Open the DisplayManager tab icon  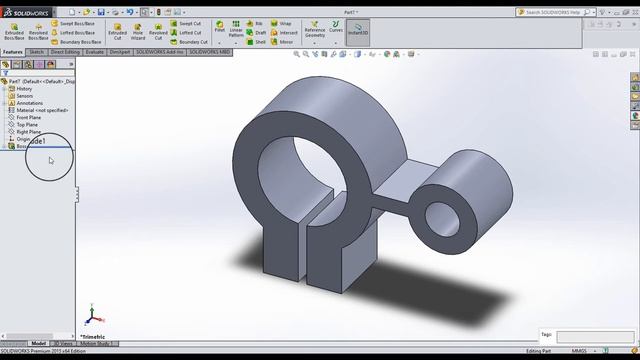tap(51, 64)
